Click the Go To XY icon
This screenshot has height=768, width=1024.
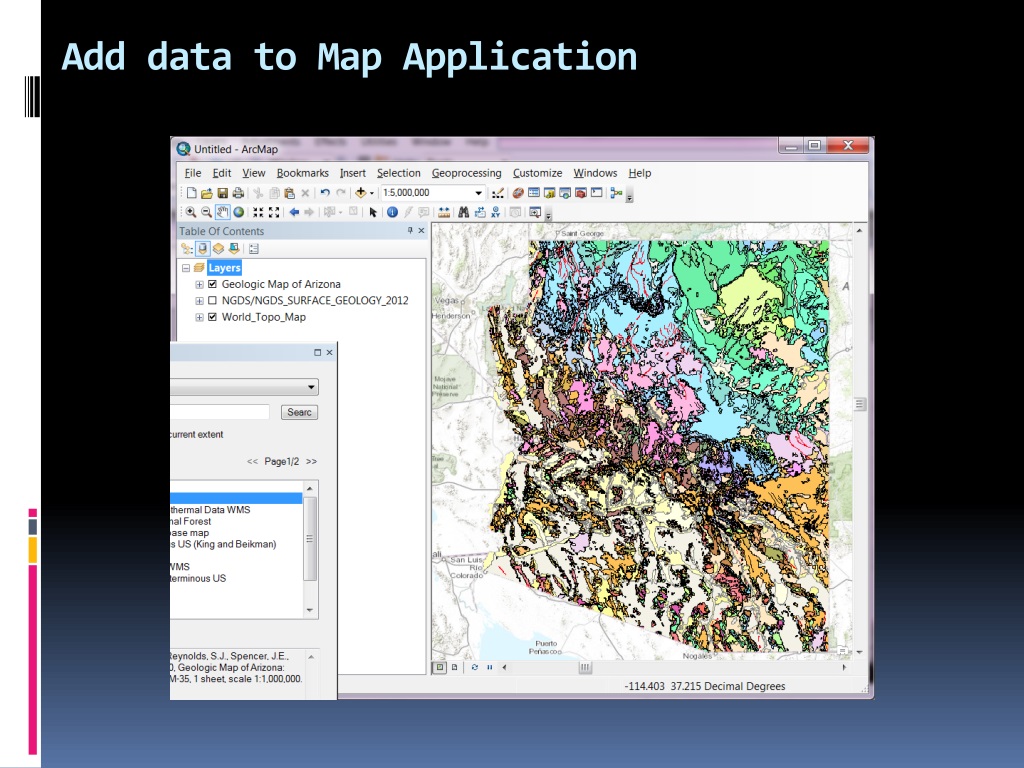point(496,212)
